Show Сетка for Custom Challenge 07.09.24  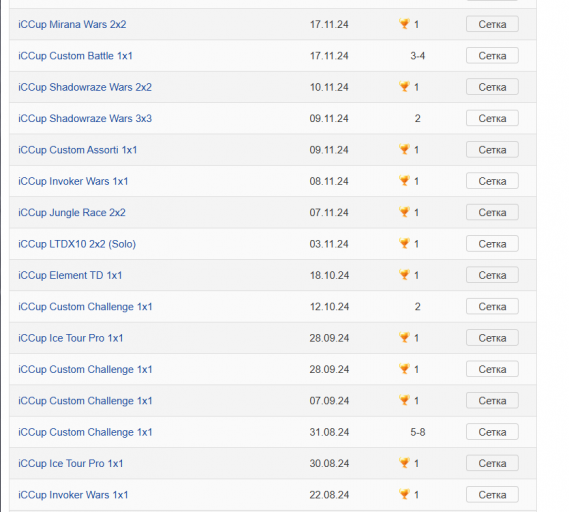492,401
